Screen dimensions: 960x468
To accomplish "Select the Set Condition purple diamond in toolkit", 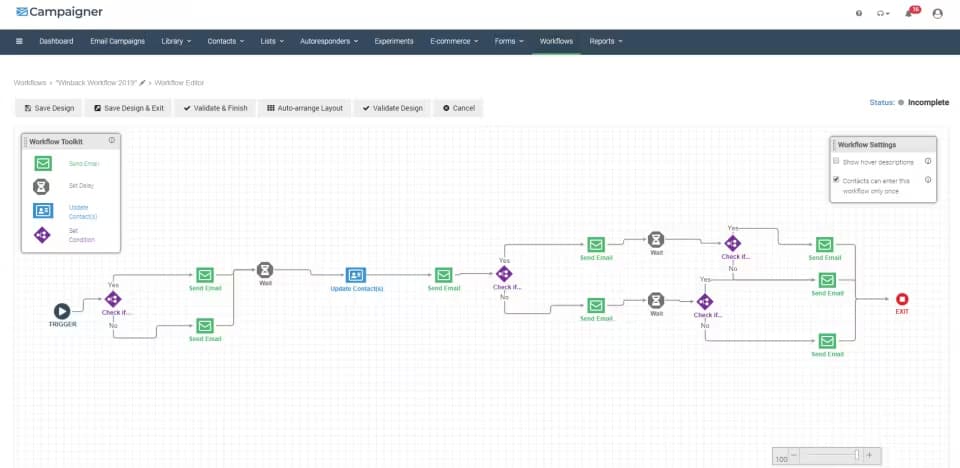I will coord(42,235).
